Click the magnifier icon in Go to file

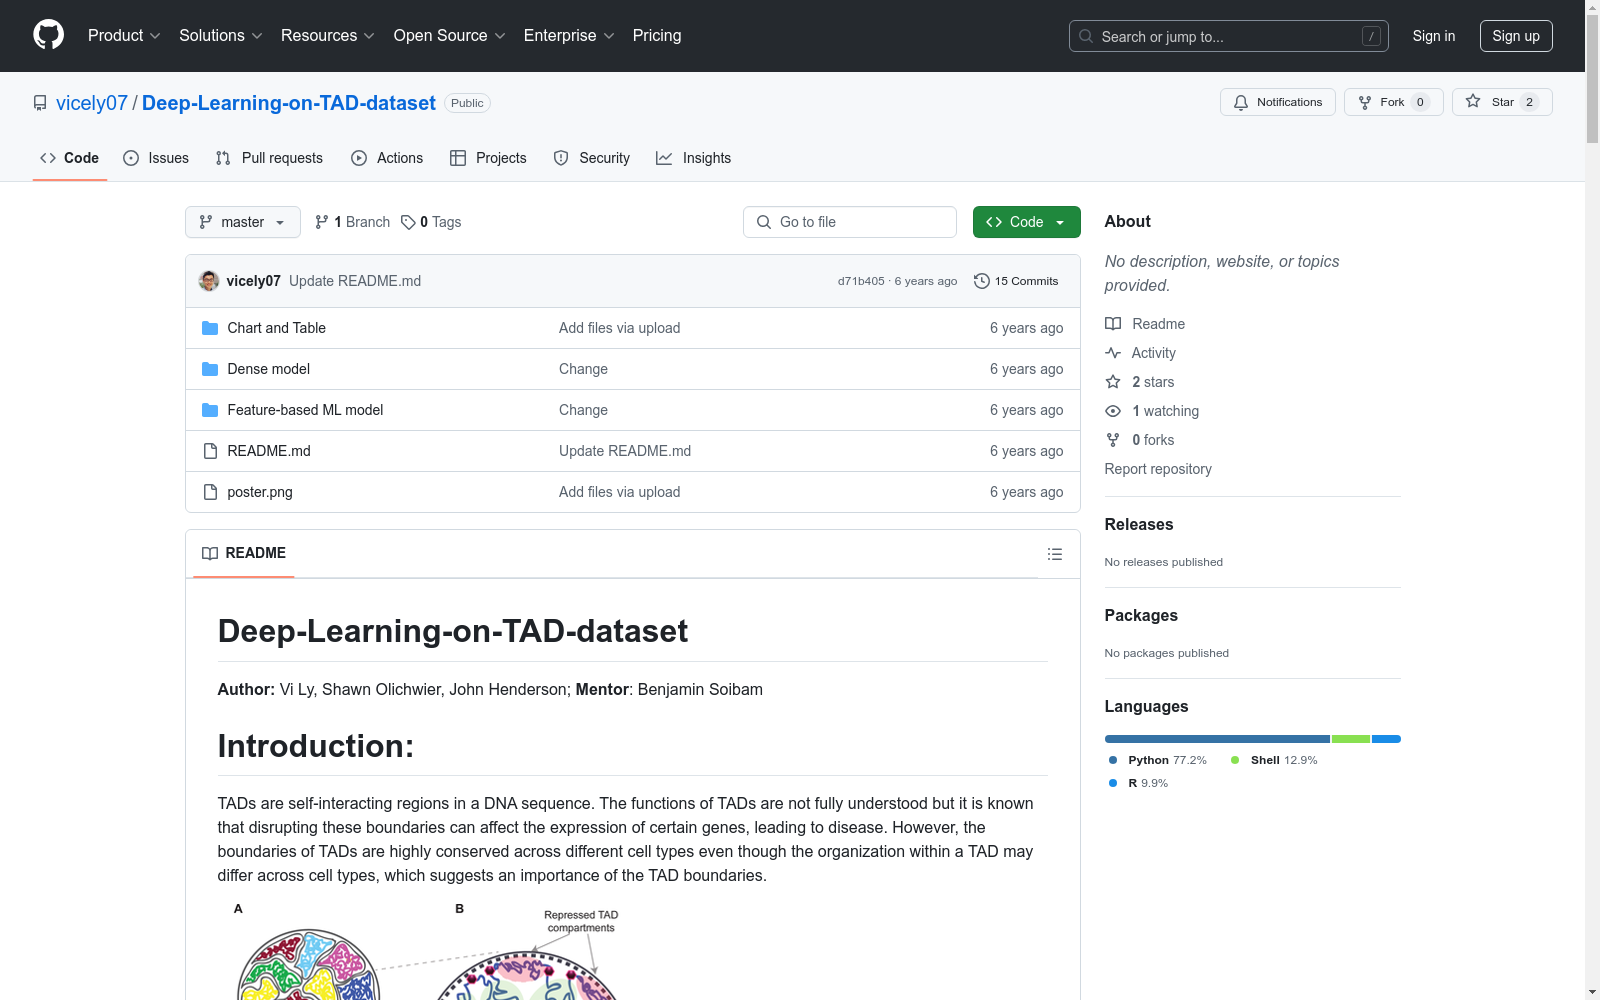764,222
